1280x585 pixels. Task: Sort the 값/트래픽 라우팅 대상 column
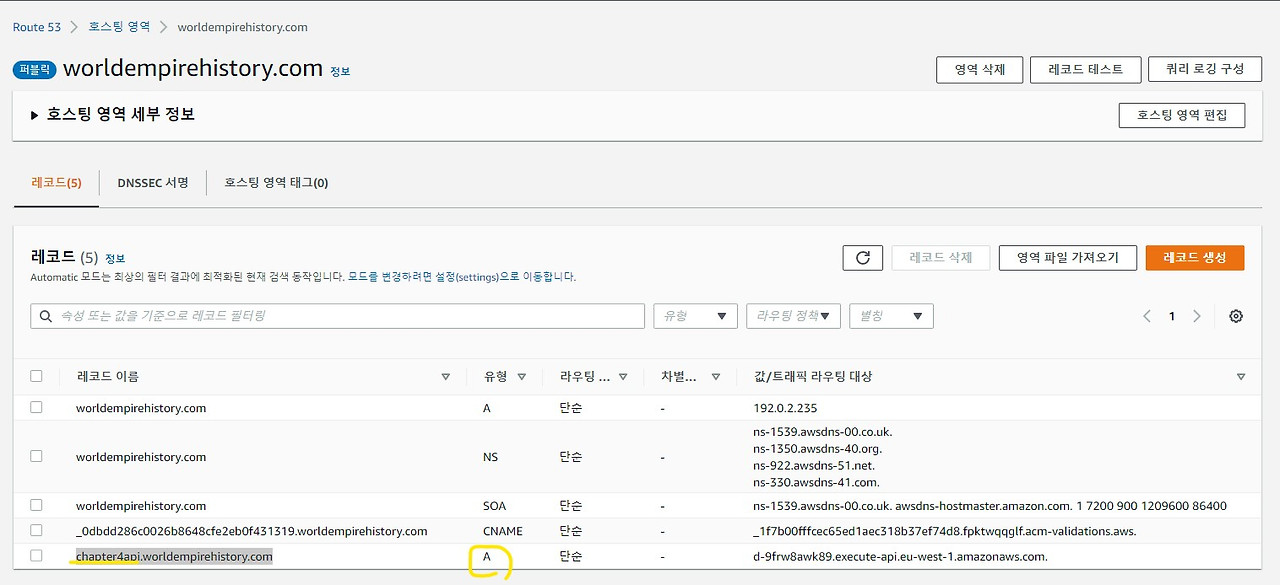tap(1240, 376)
